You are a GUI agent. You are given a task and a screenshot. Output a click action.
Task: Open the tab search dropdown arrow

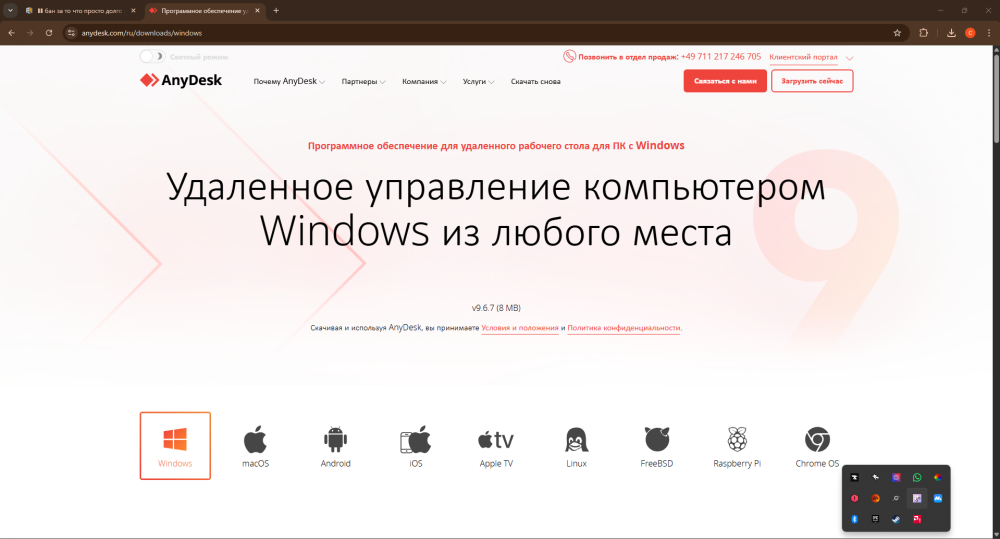tap(10, 10)
